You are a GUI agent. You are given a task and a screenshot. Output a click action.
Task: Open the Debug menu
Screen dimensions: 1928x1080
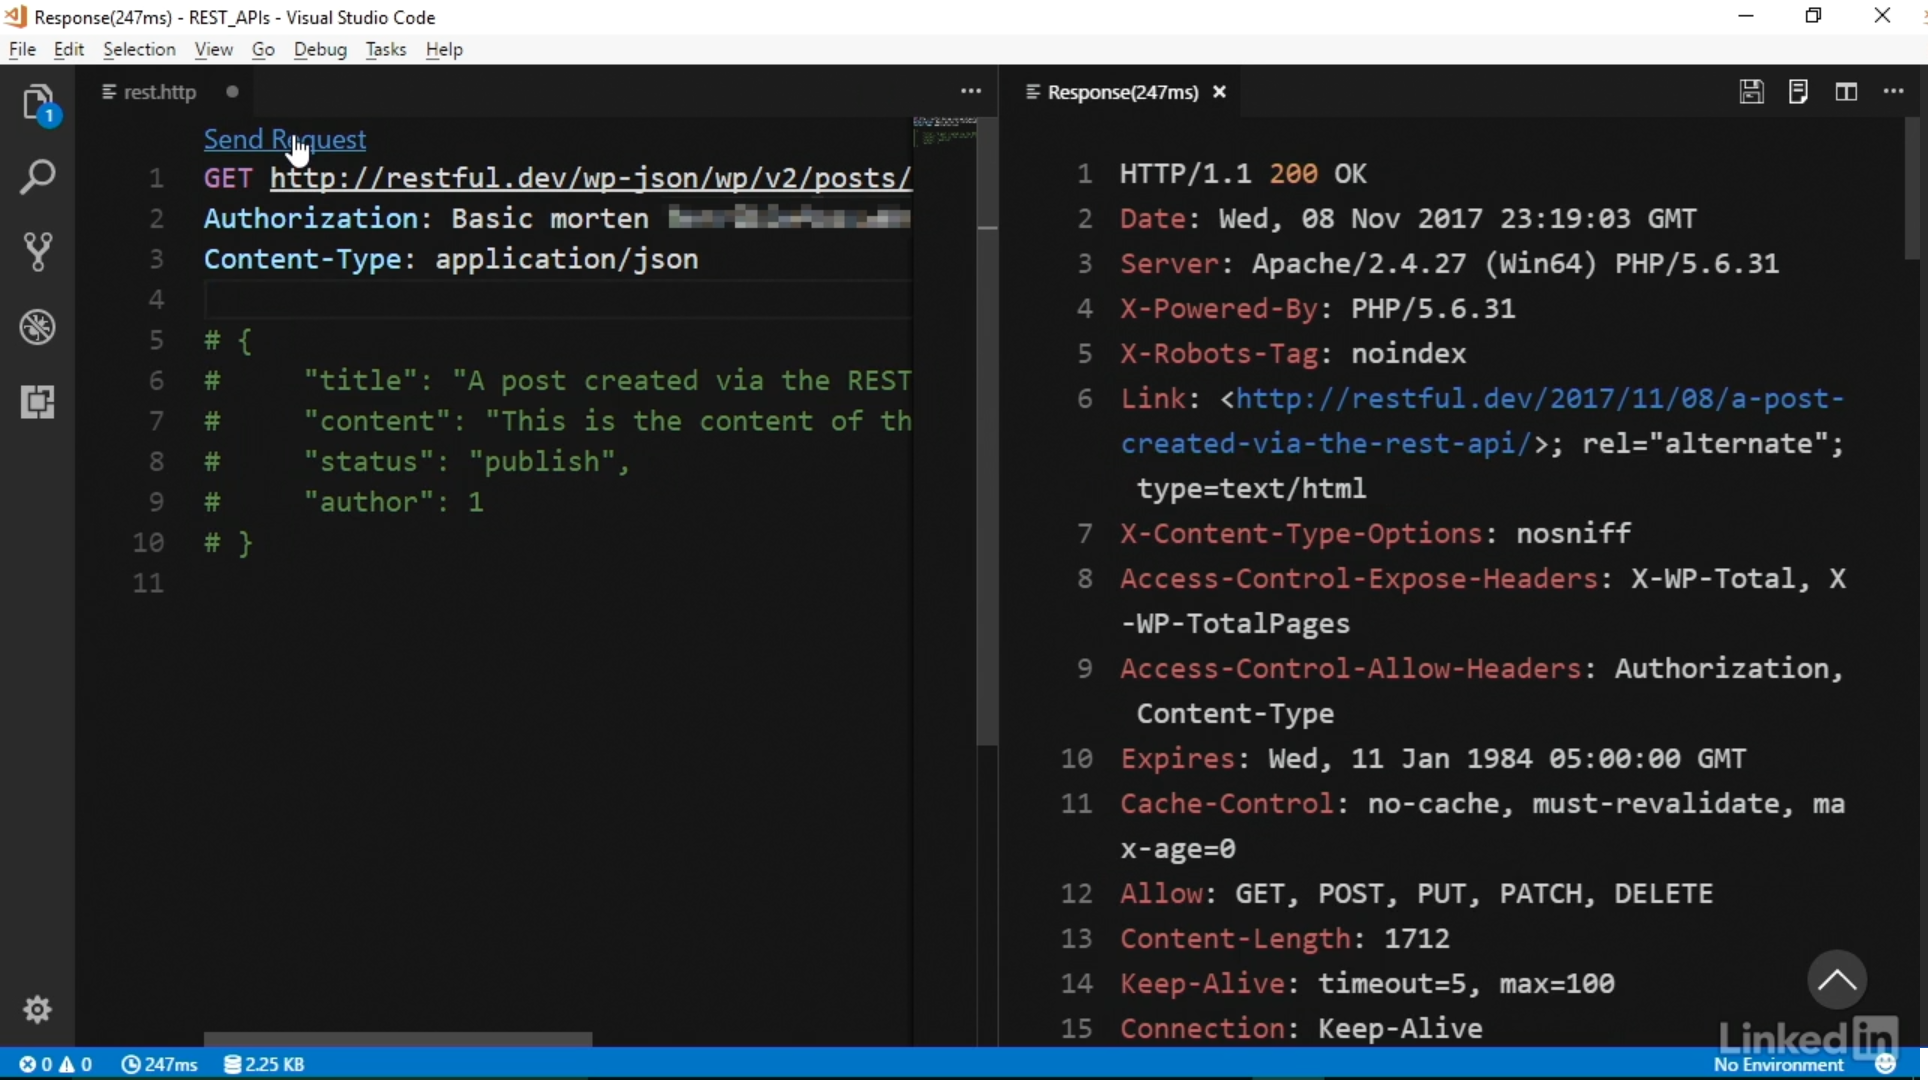click(320, 49)
